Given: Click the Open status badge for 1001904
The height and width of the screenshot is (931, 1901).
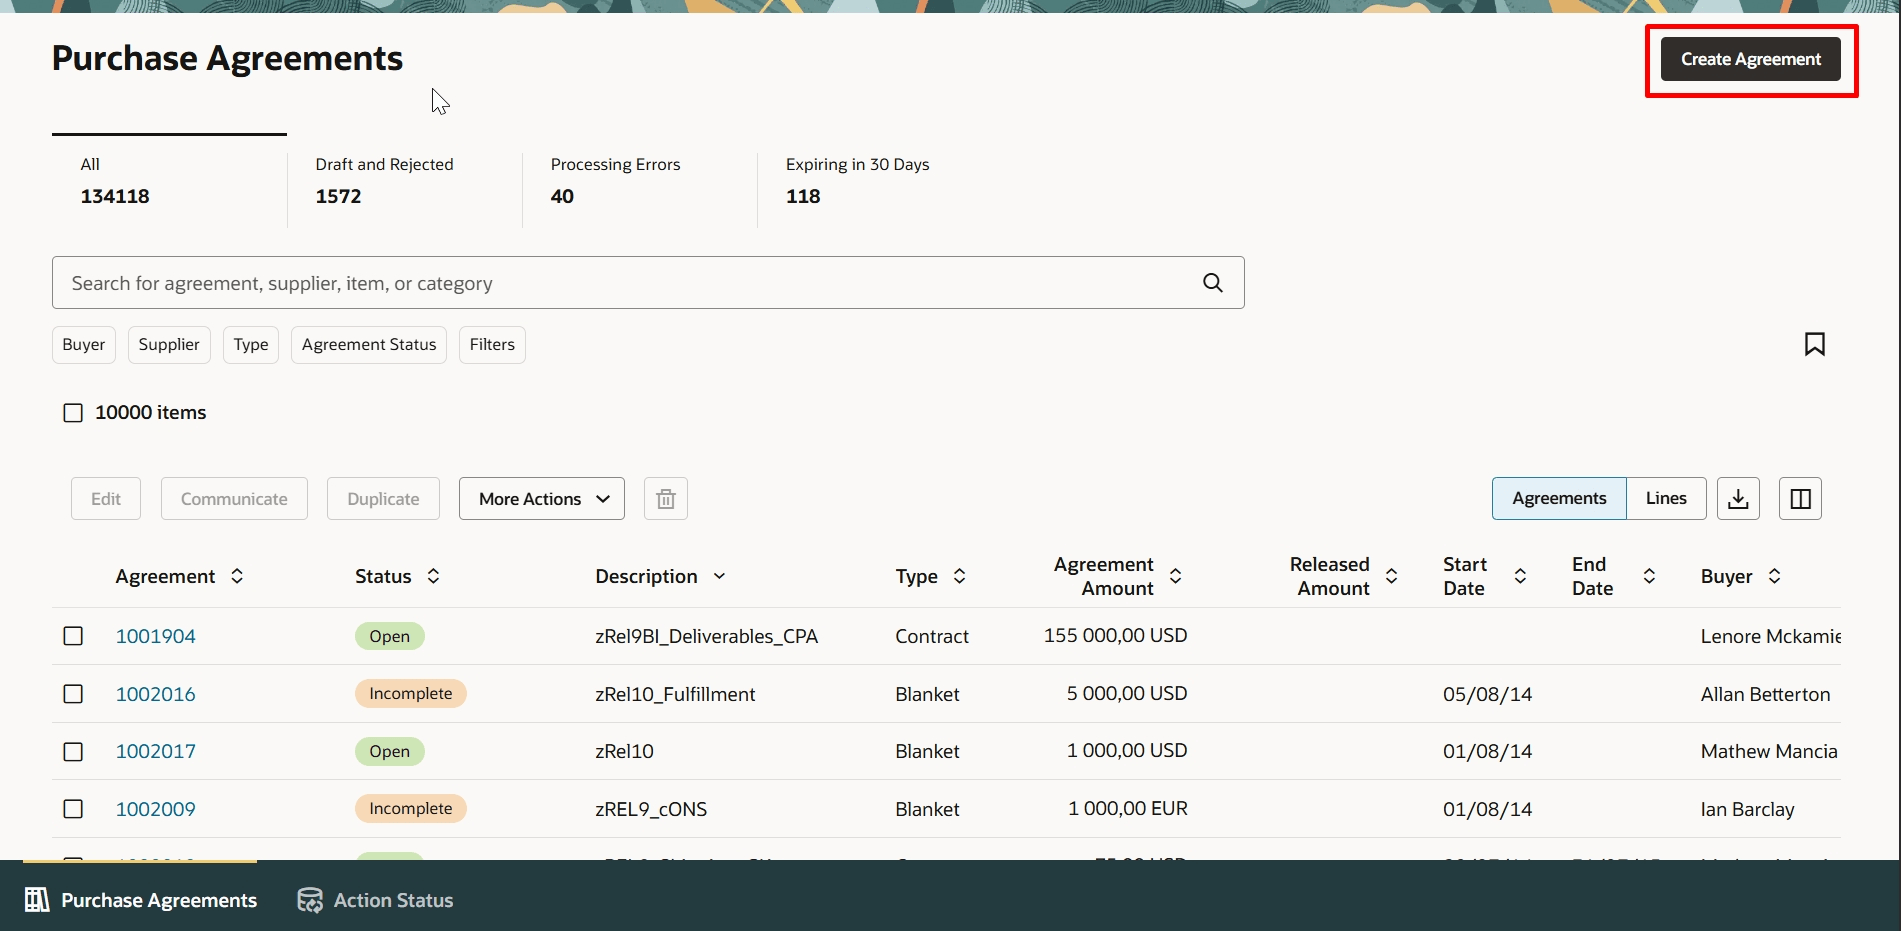Looking at the screenshot, I should 390,636.
